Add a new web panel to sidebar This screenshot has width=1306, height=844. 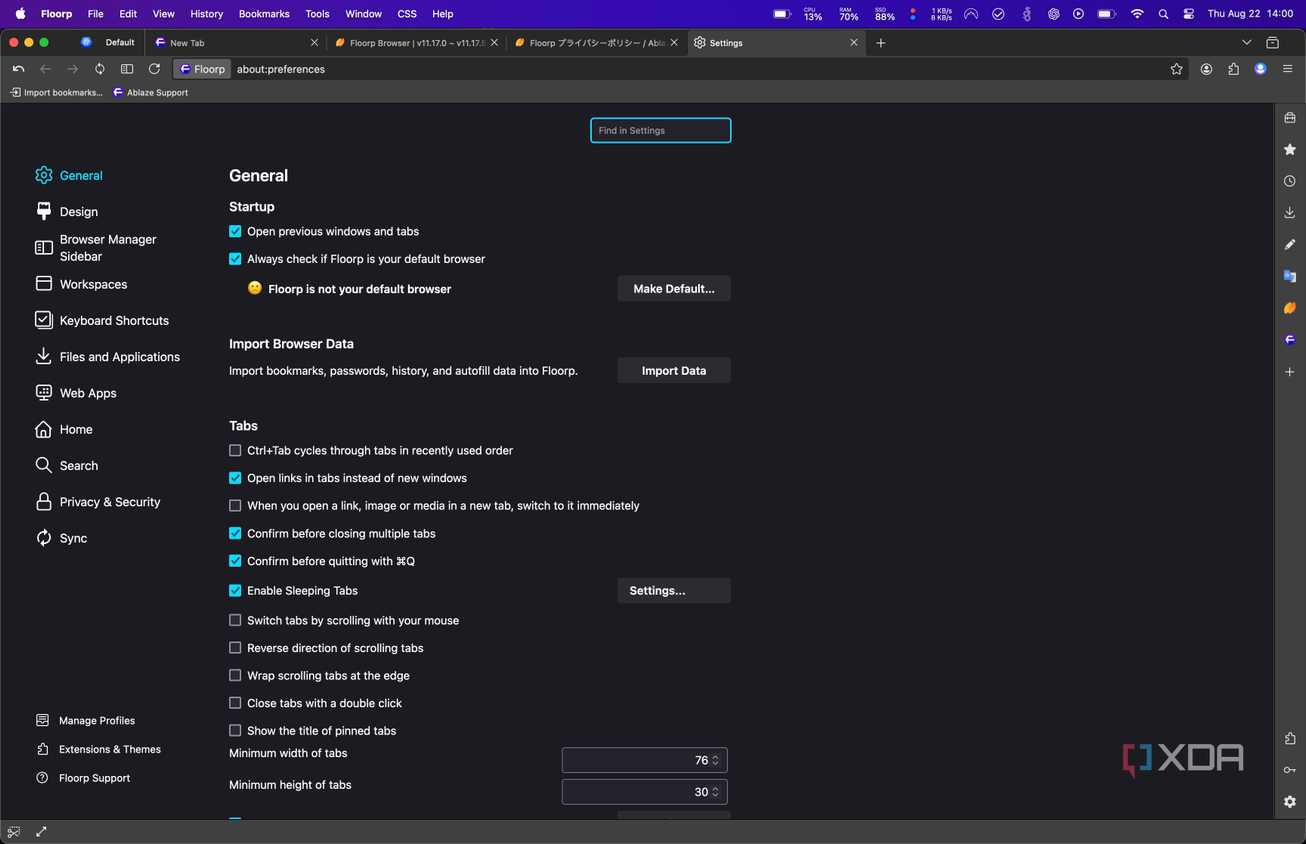[1290, 372]
